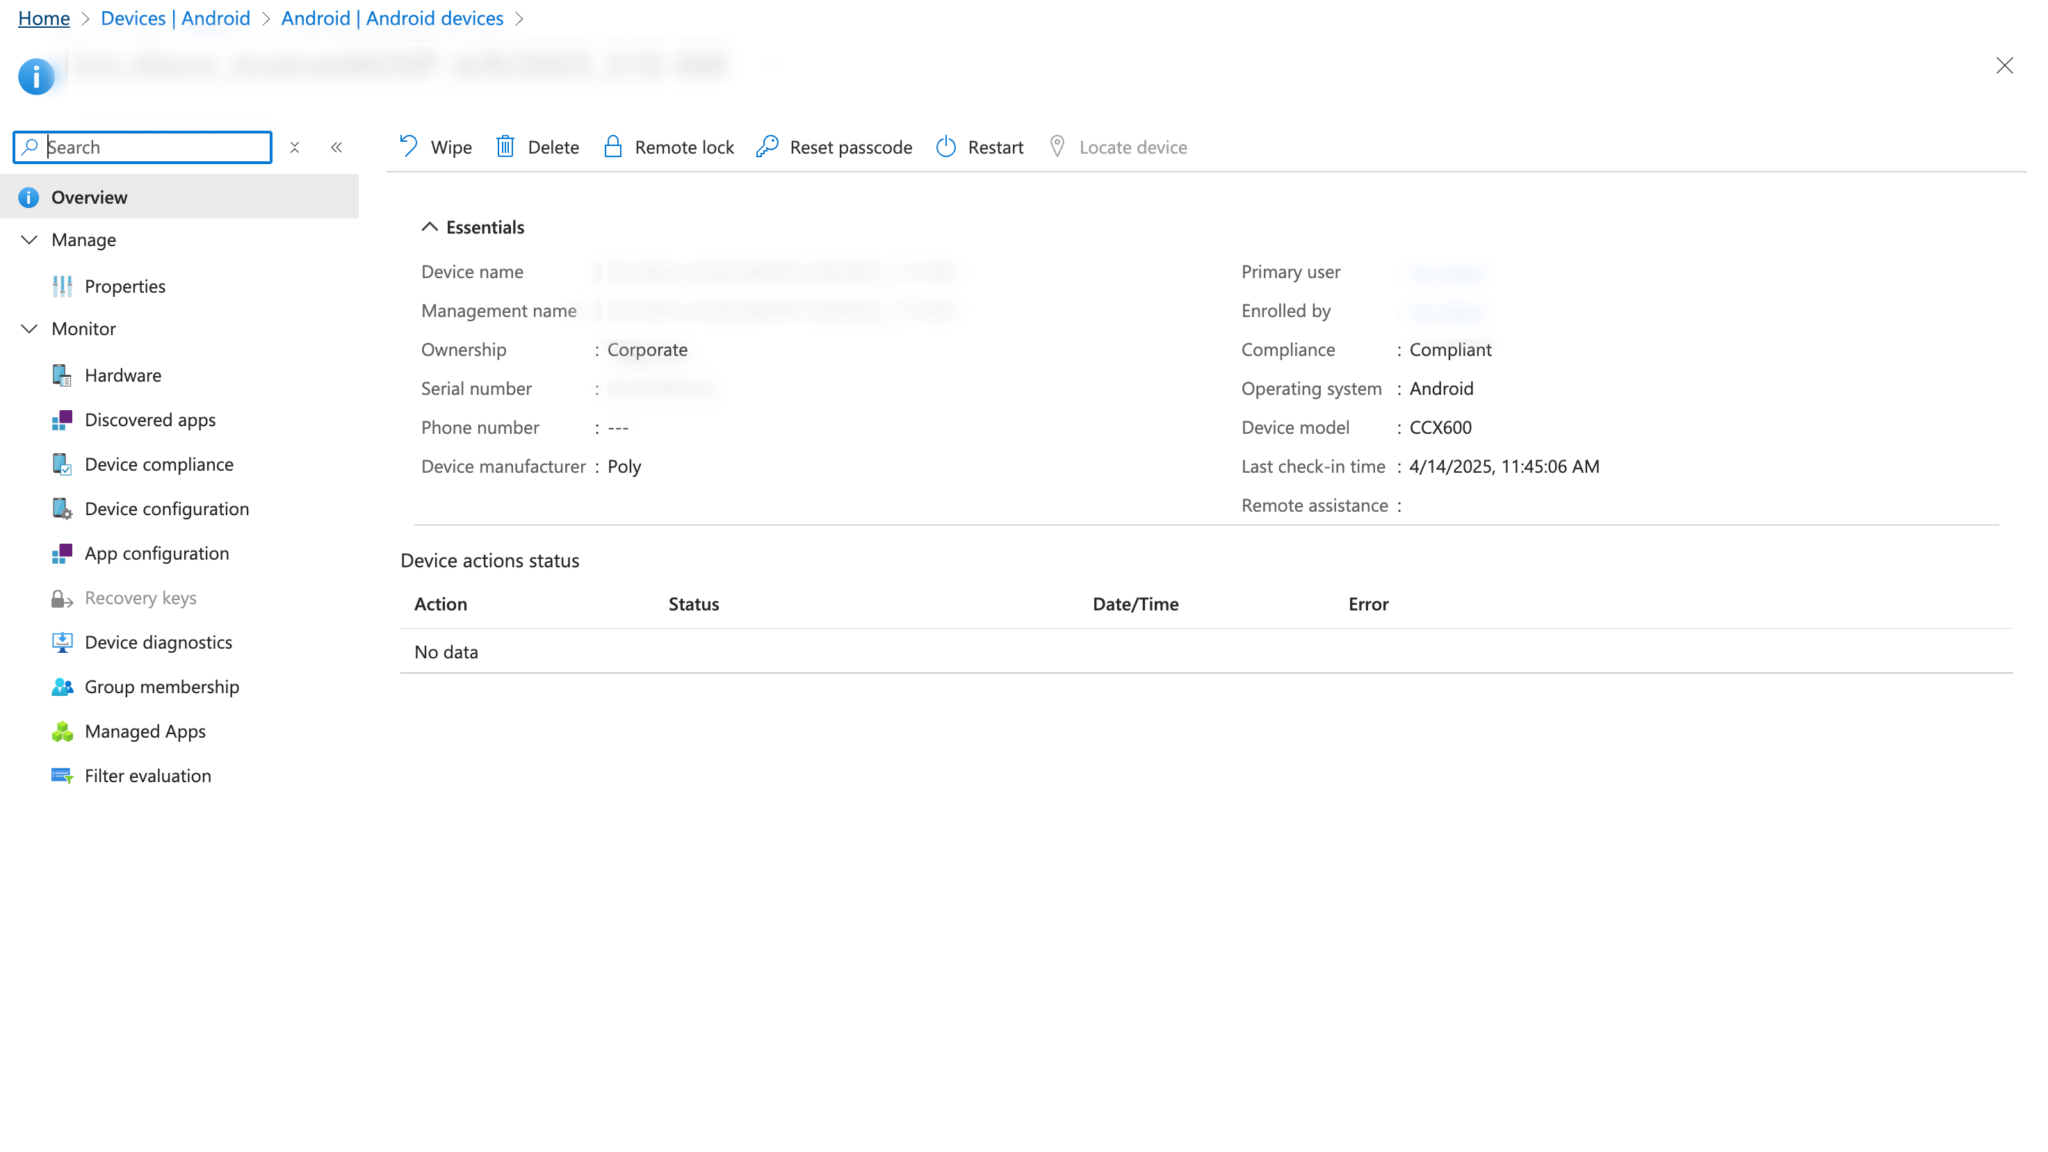Select the Device configuration menu item
This screenshot has width=2048, height=1152.
tap(166, 509)
